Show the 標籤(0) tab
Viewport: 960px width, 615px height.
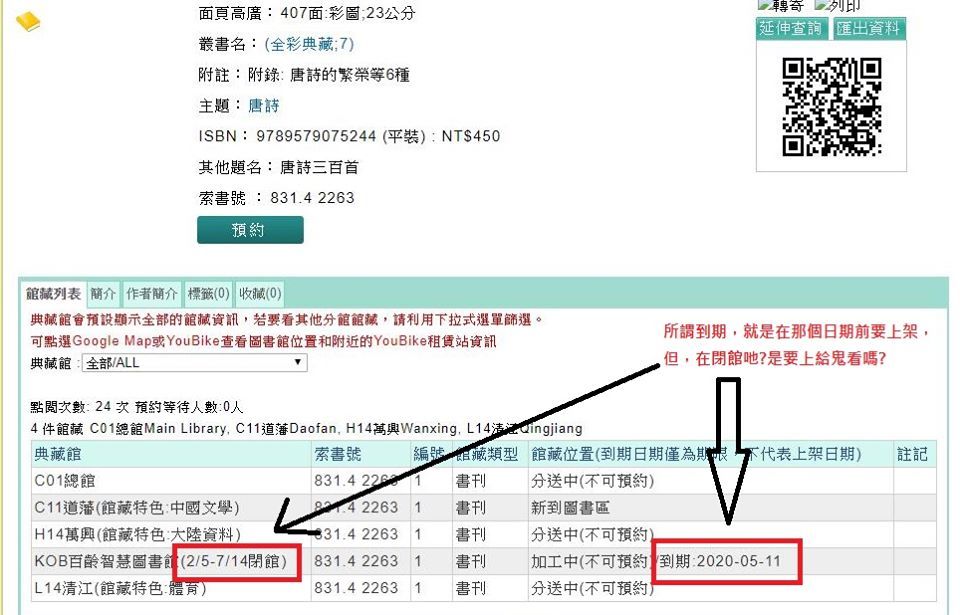coord(208,294)
